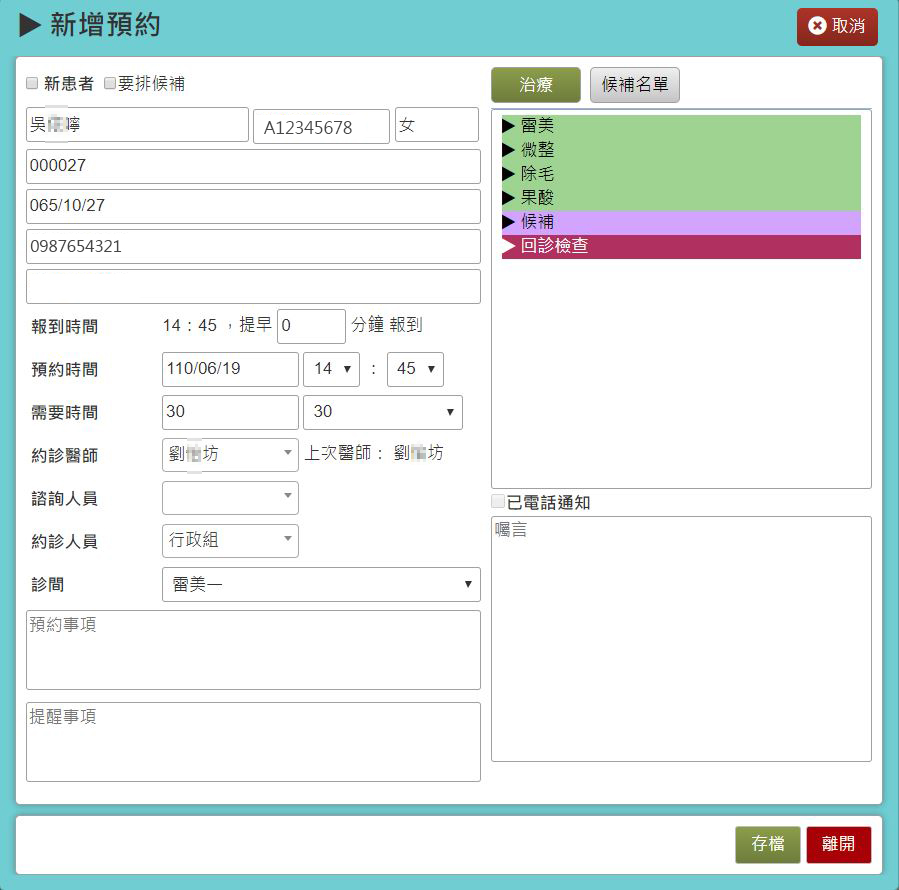Image resolution: width=899 pixels, height=890 pixels.
Task: Click the 預約事項 text area
Action: point(253,650)
